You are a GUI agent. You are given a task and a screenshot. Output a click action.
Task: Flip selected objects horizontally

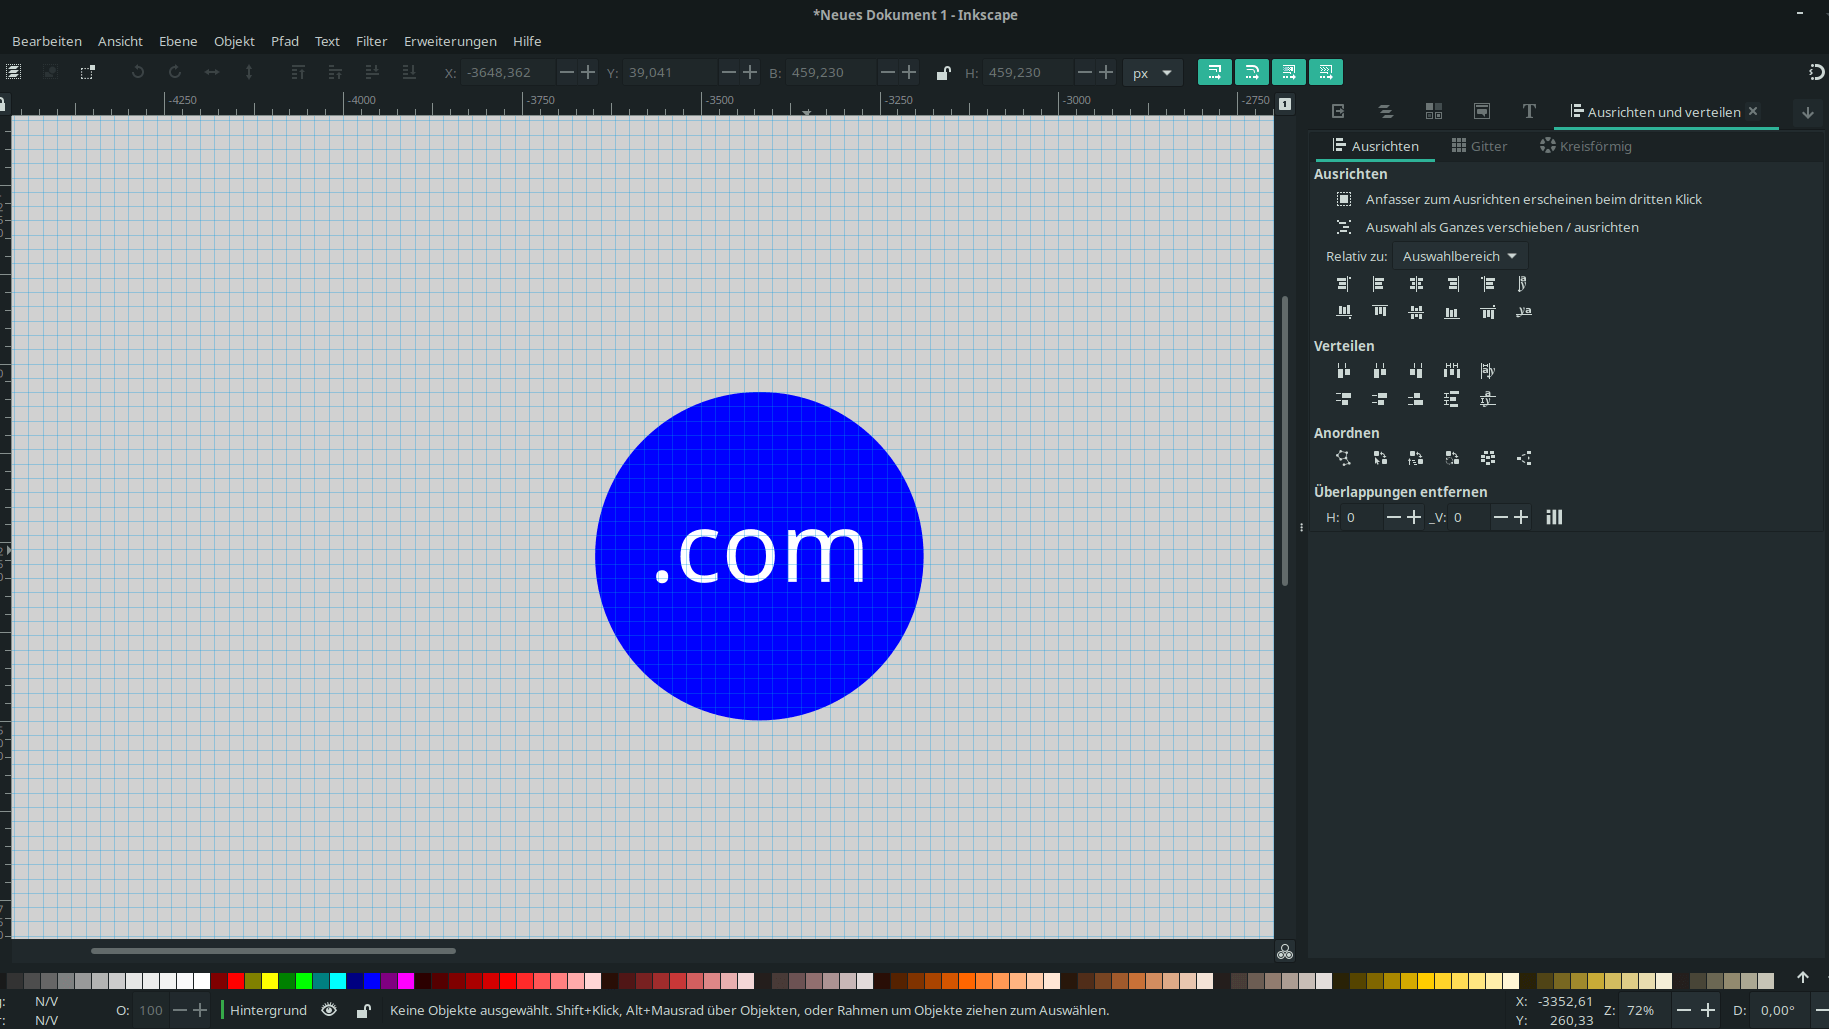point(212,72)
